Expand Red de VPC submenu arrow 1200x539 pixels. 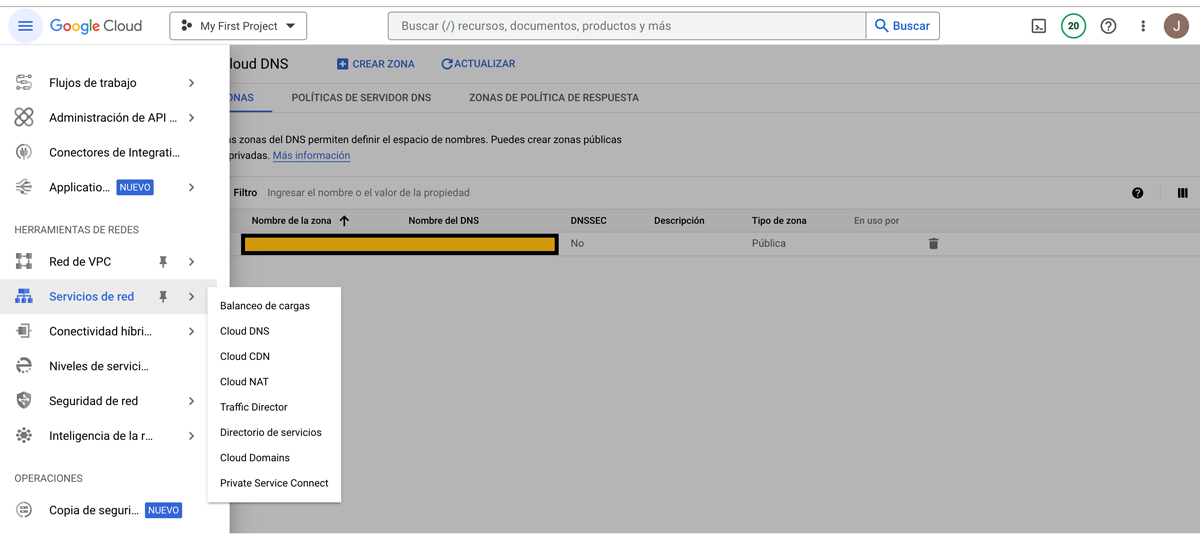191,262
